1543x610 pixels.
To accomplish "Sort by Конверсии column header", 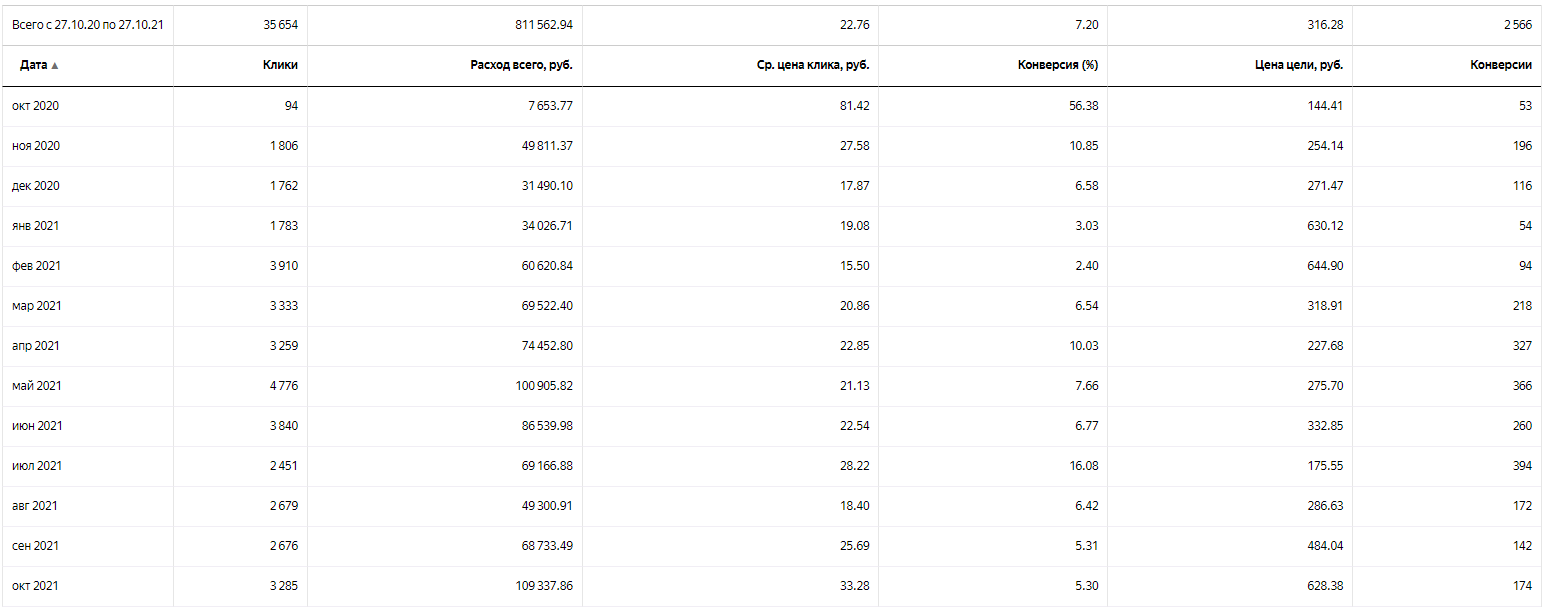I will coord(1500,65).
